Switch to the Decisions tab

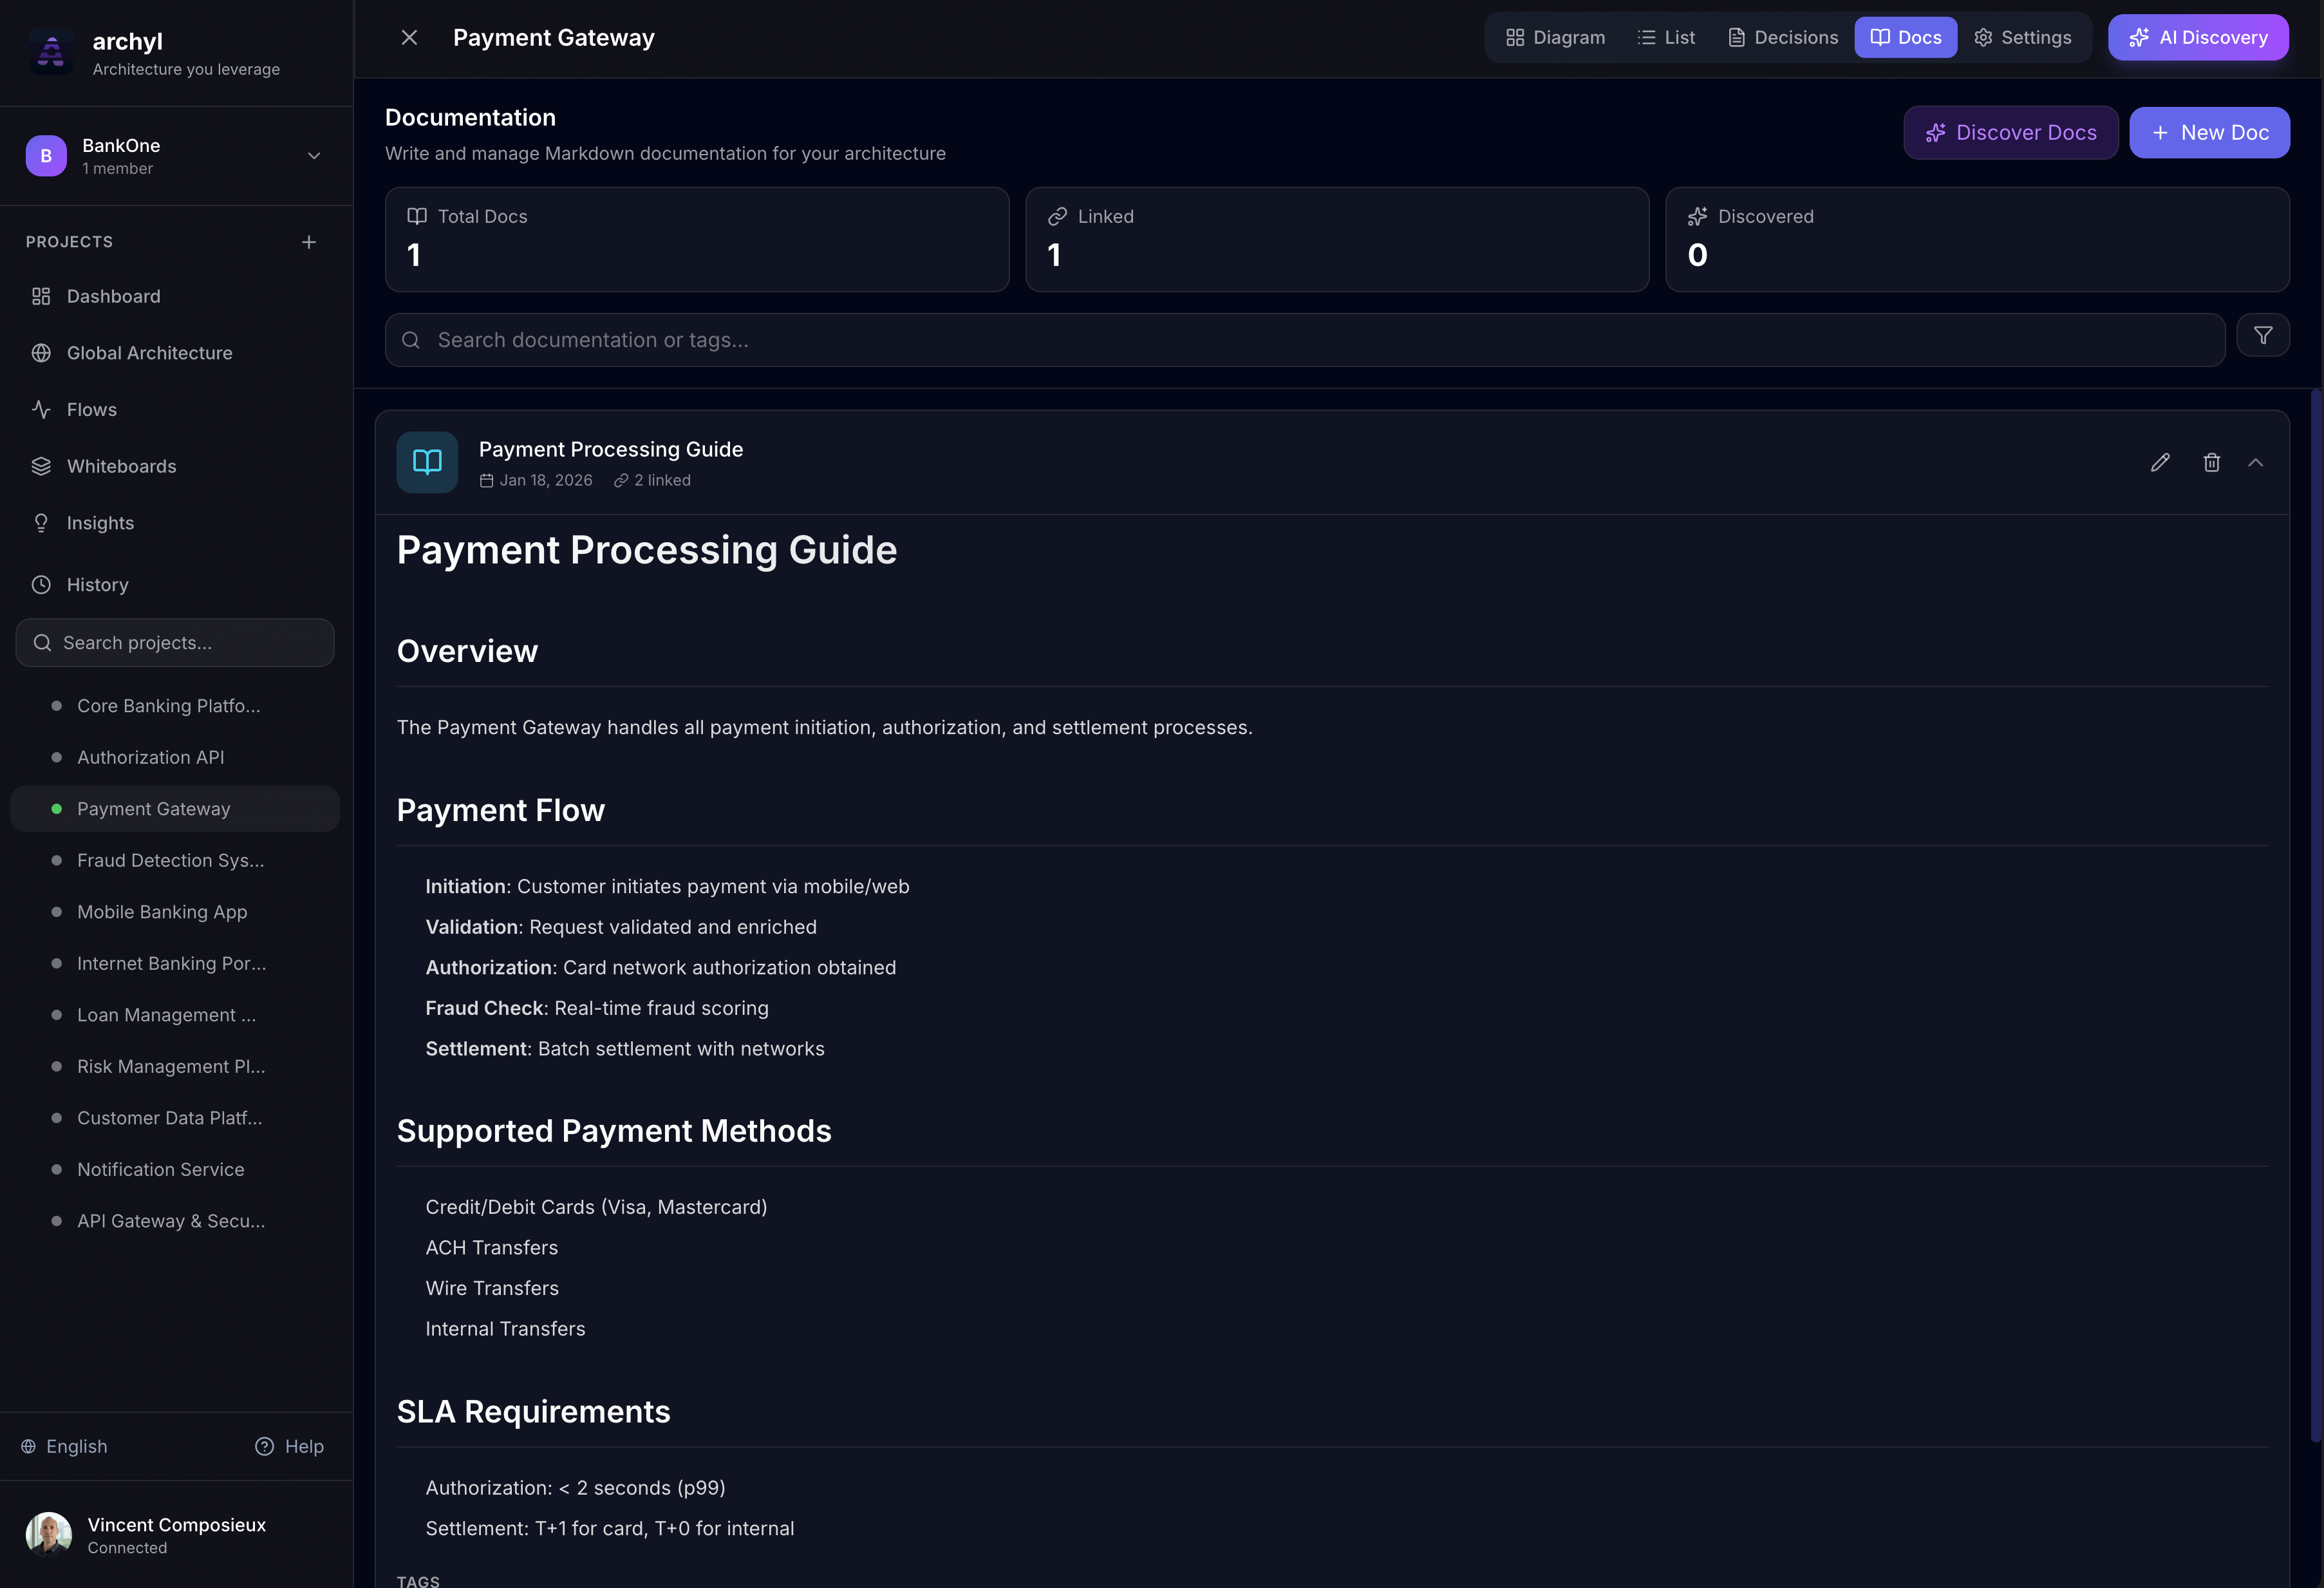coord(1783,38)
